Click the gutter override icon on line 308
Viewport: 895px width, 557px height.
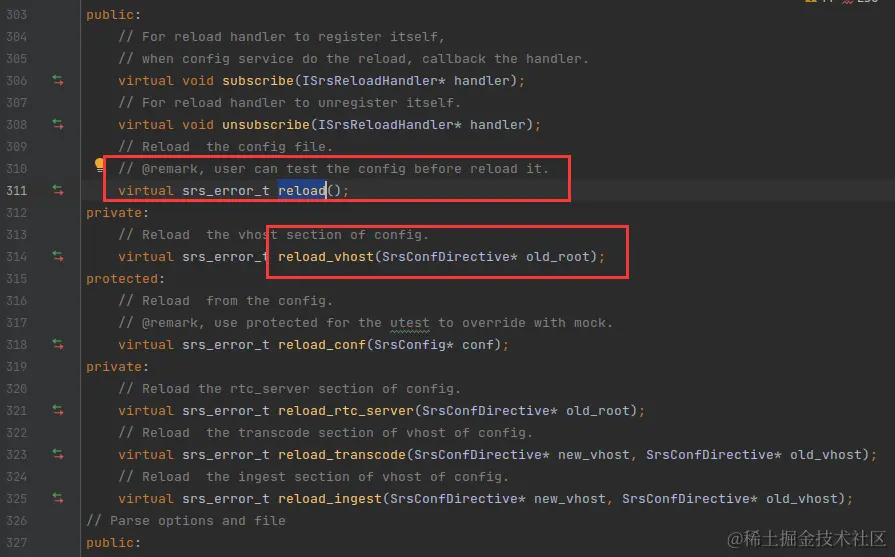pos(58,124)
